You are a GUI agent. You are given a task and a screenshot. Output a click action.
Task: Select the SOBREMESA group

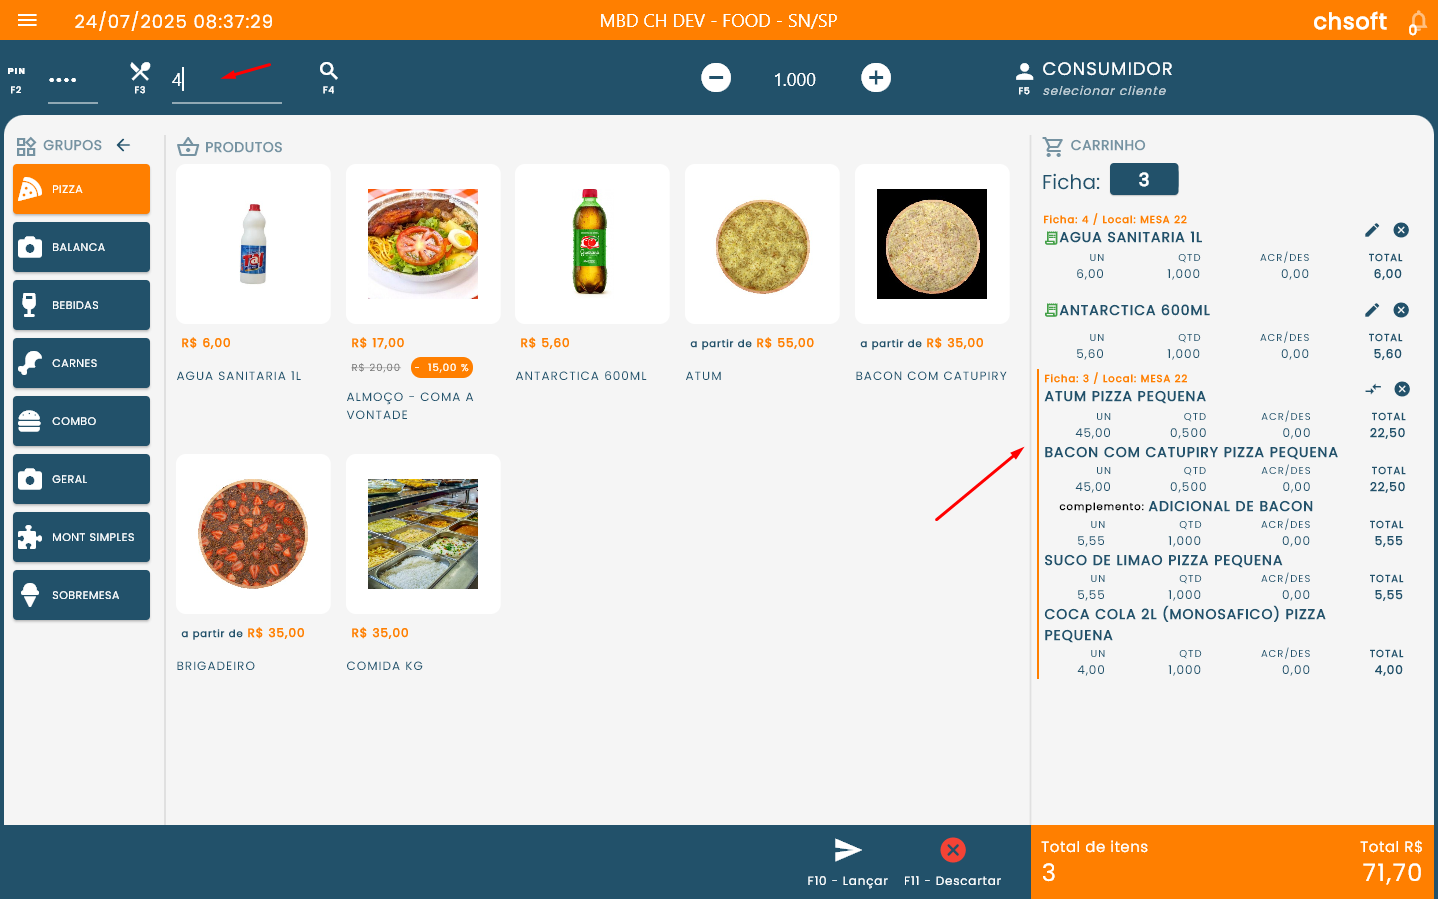coord(81,595)
